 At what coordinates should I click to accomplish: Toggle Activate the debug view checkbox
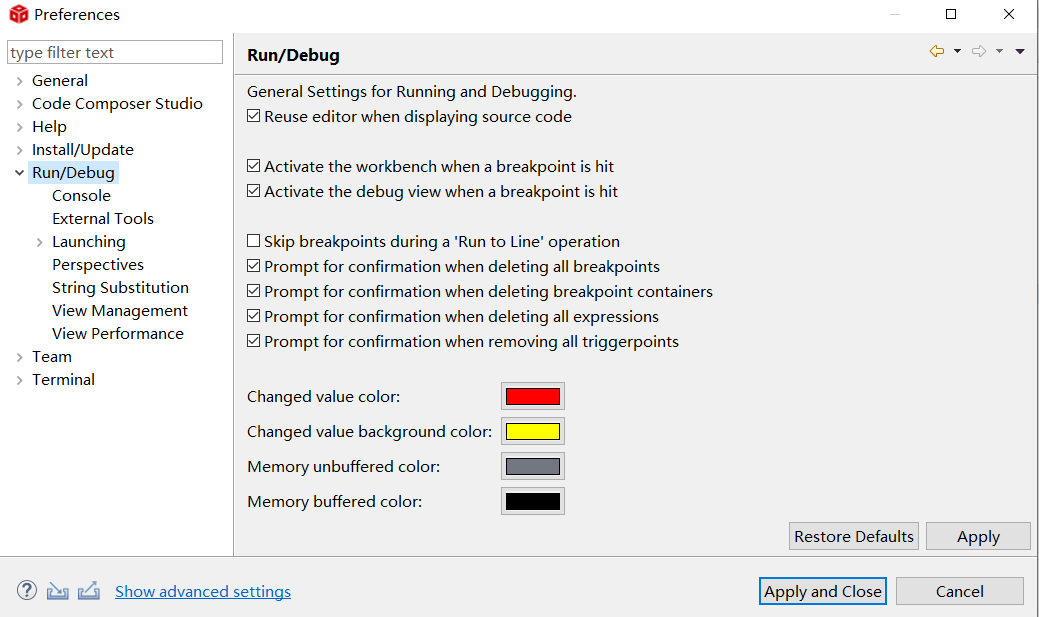pyautogui.click(x=254, y=192)
